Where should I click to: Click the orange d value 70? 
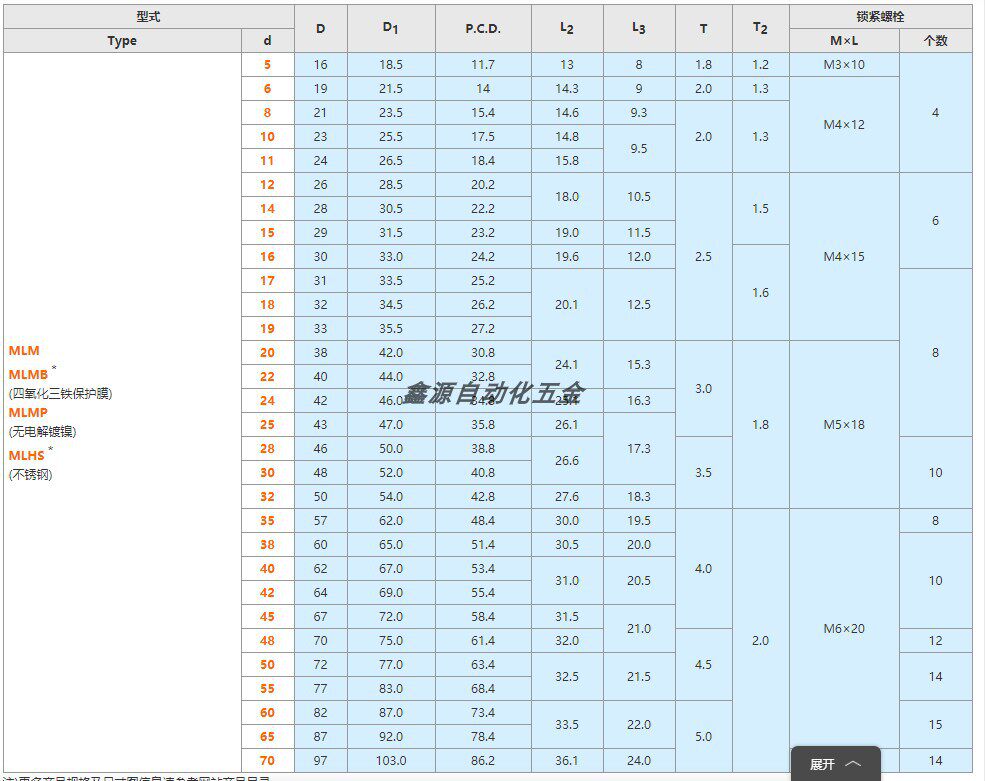268,760
